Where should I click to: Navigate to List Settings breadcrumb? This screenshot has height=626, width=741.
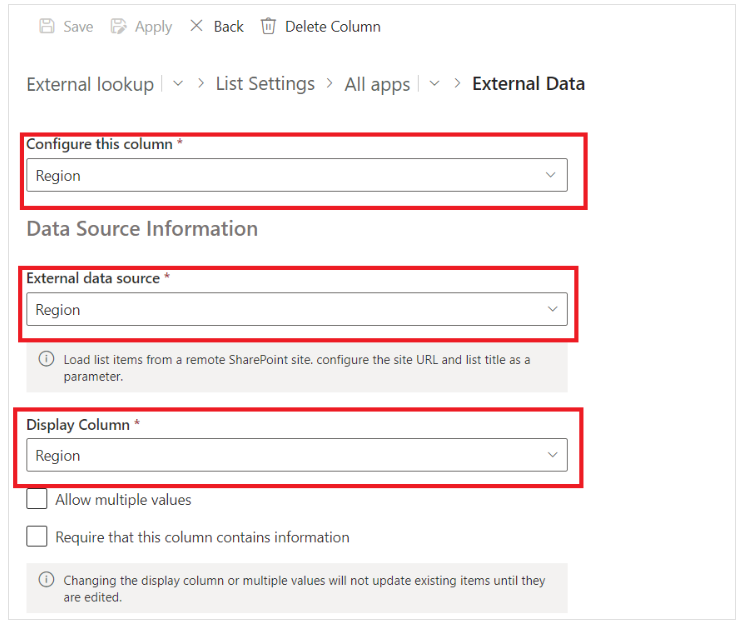coord(265,84)
